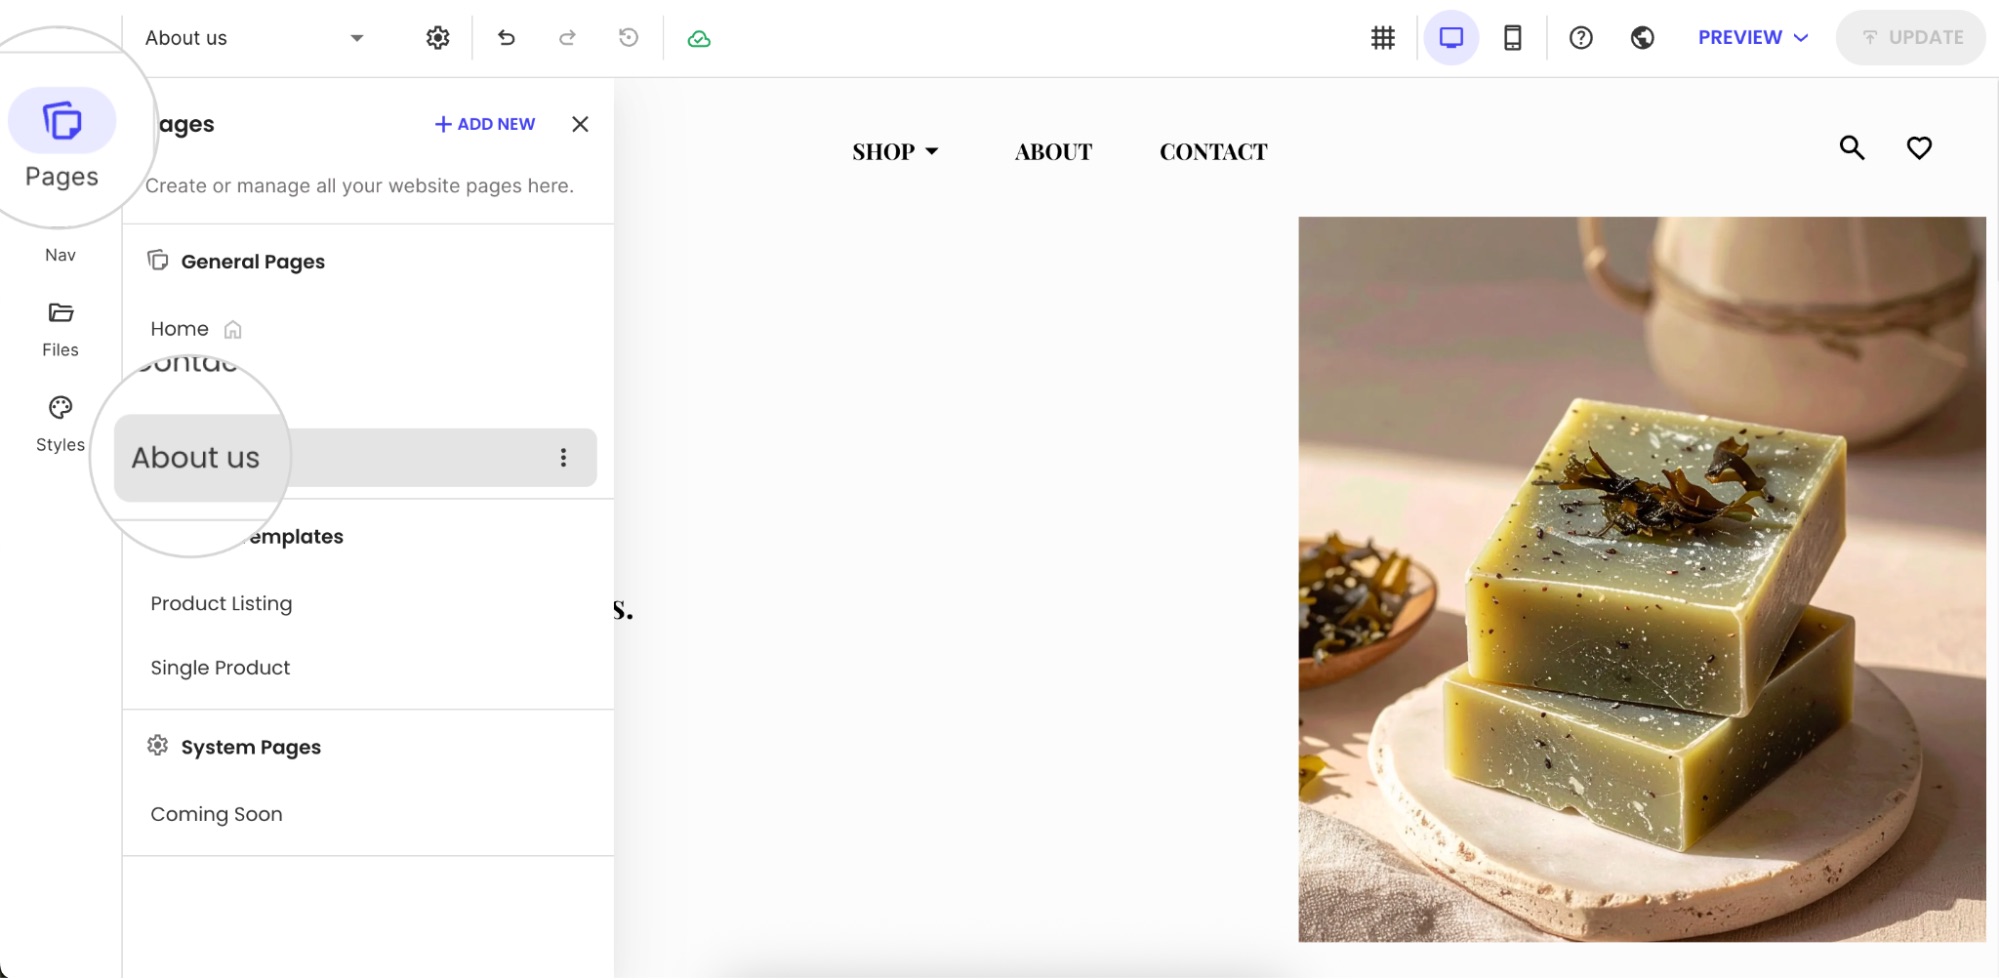1999x979 pixels.
Task: Click the wishlist heart icon
Action: [1919, 148]
